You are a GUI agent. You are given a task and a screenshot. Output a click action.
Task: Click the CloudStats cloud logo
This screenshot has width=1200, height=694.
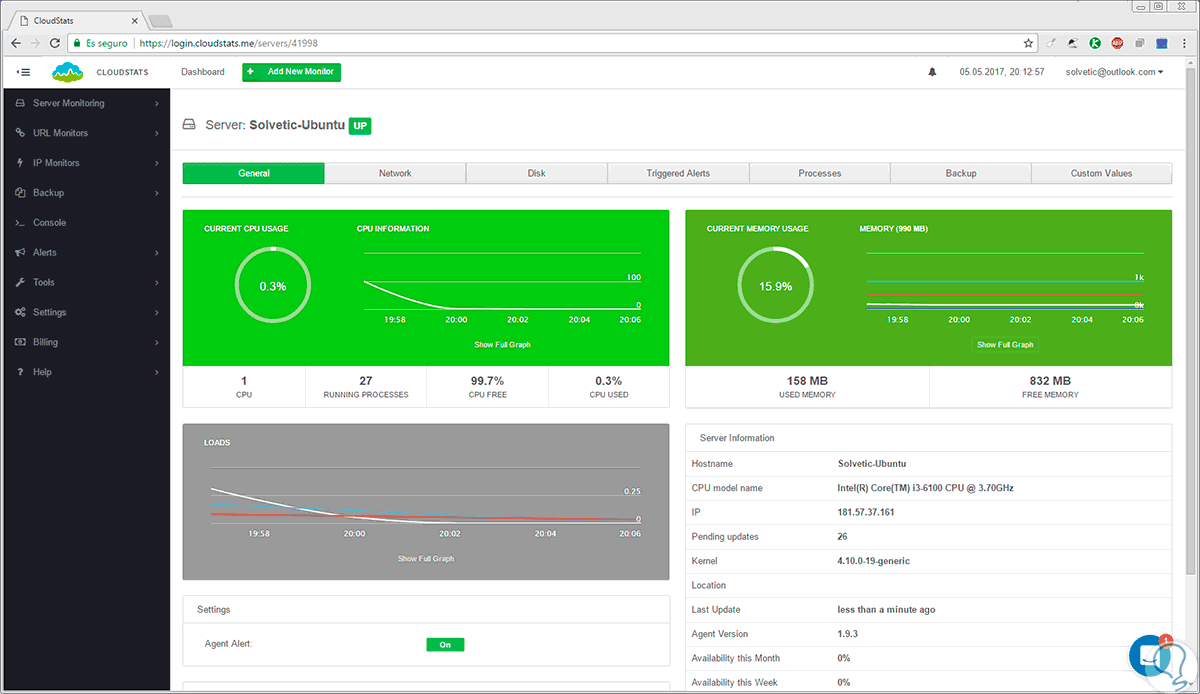pyautogui.click(x=67, y=72)
